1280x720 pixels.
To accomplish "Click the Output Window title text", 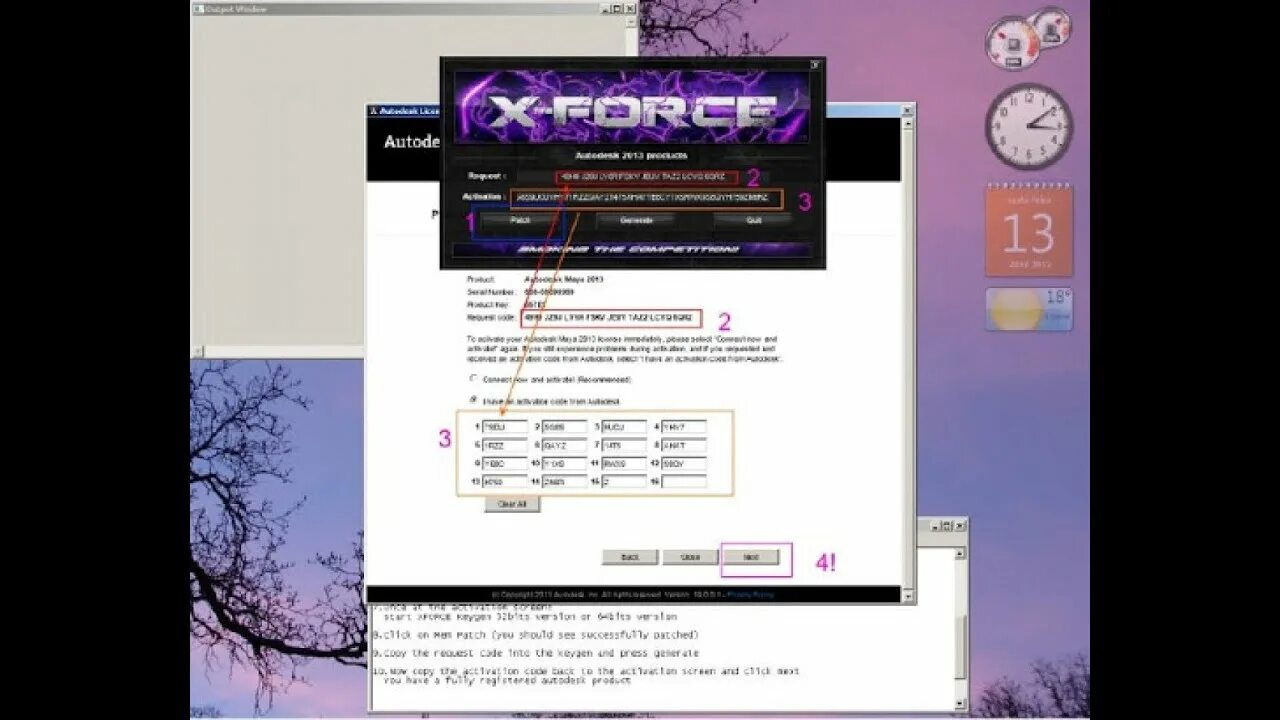I will click(x=234, y=9).
